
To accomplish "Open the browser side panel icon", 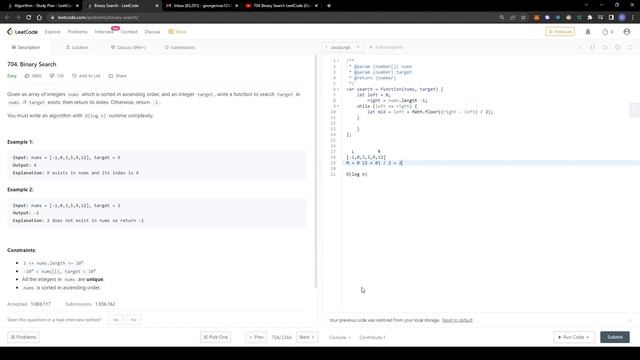I will click(x=611, y=17).
